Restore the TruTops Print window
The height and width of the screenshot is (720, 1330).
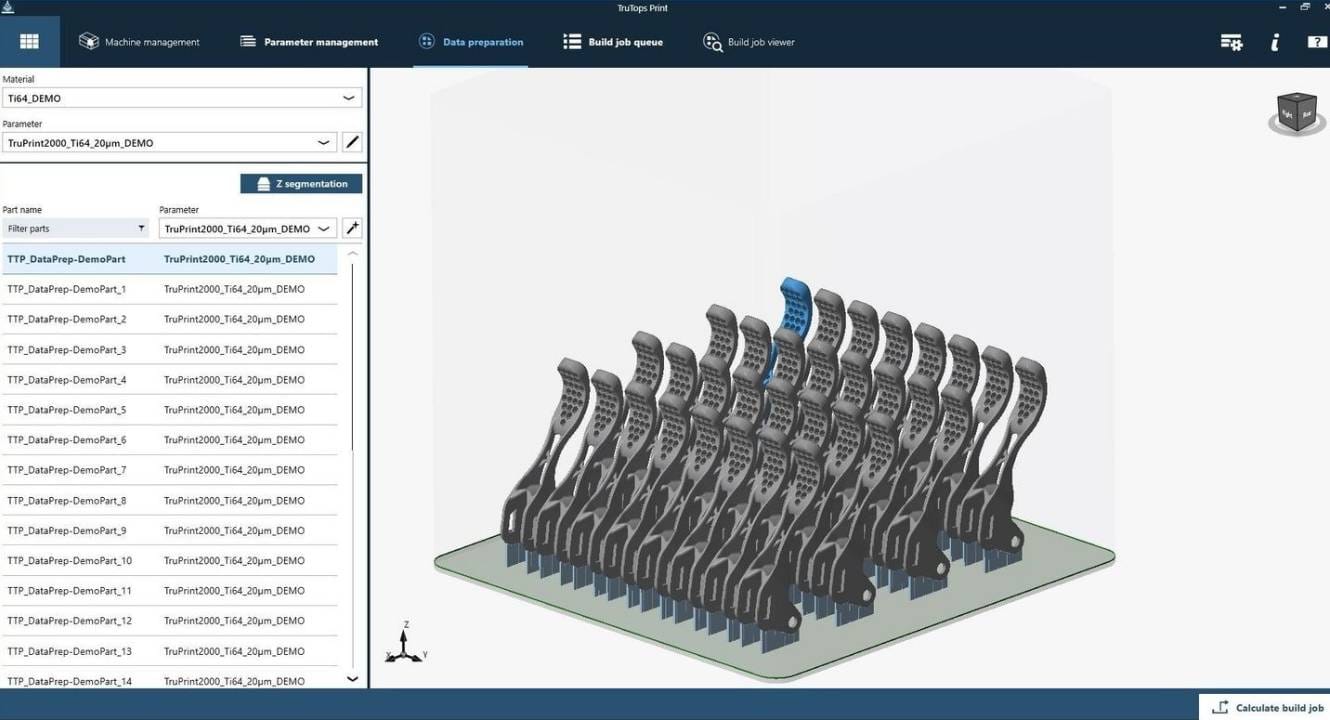tap(1305, 7)
